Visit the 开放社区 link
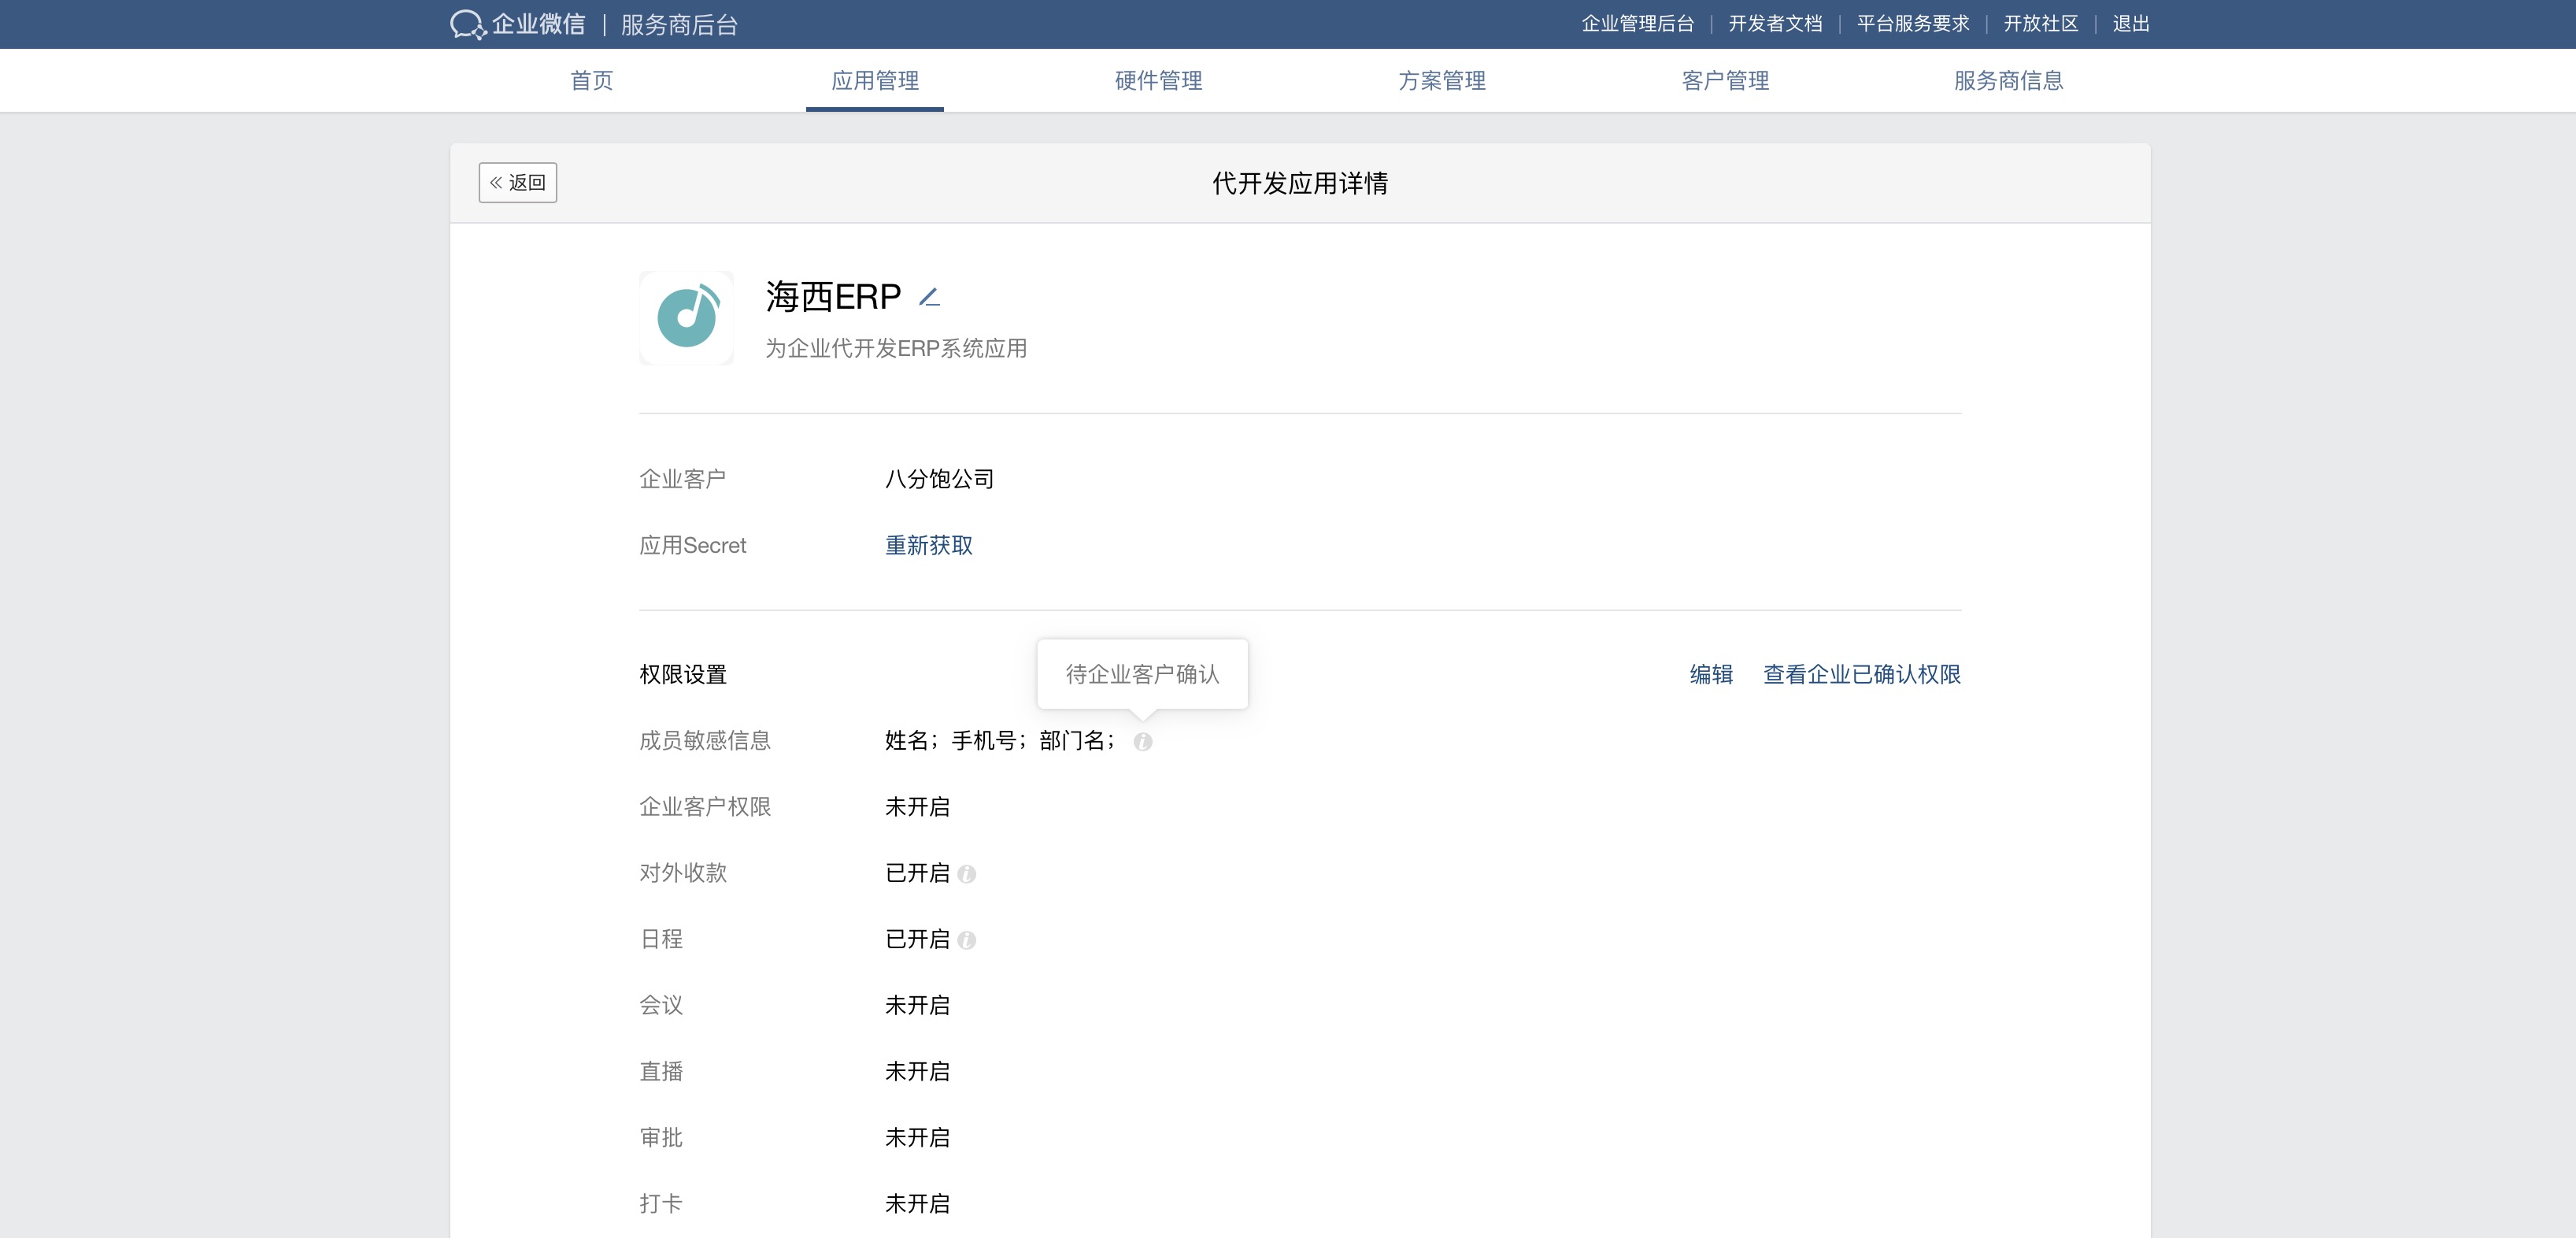 tap(2041, 24)
